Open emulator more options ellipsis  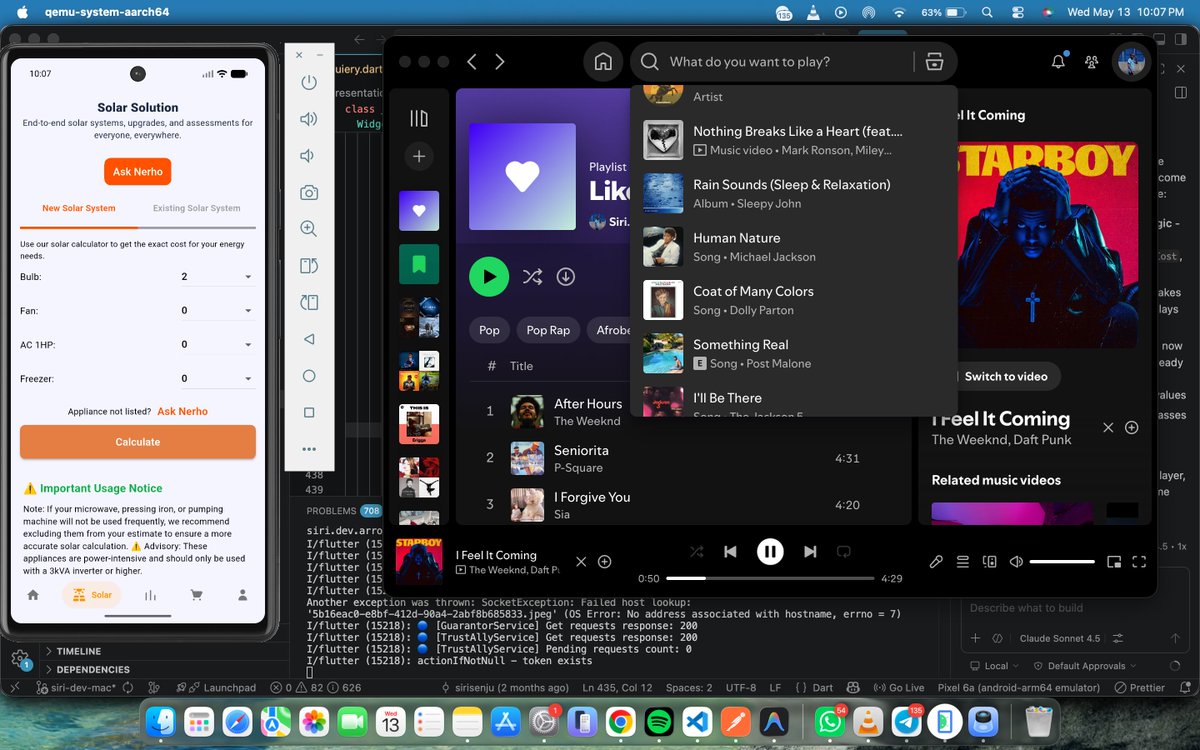309,449
